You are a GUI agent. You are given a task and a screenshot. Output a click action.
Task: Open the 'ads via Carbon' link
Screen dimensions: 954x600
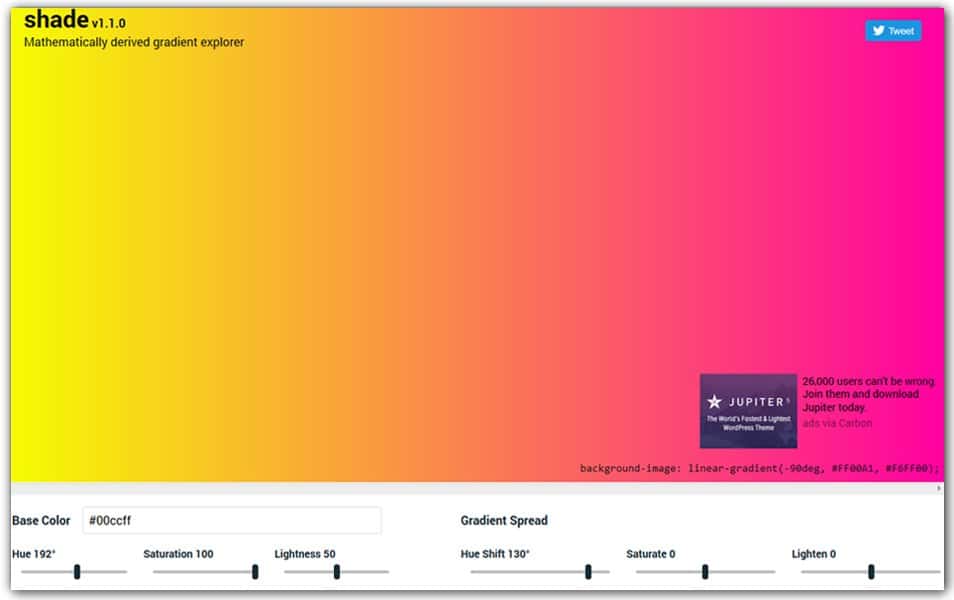click(839, 422)
